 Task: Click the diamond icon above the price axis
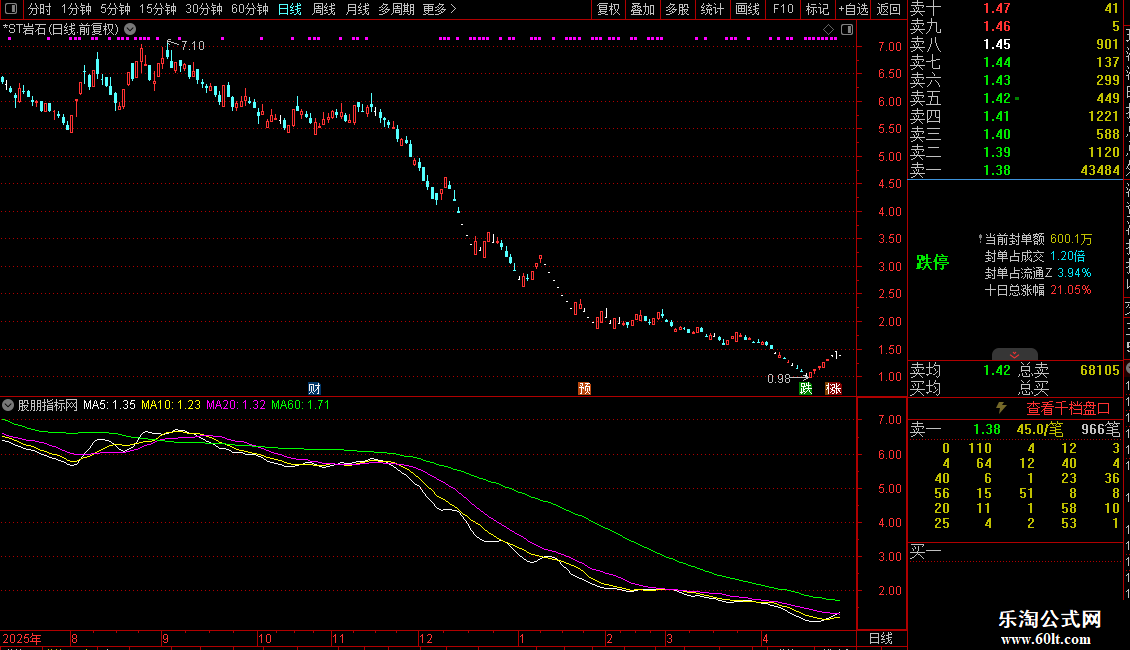click(828, 29)
